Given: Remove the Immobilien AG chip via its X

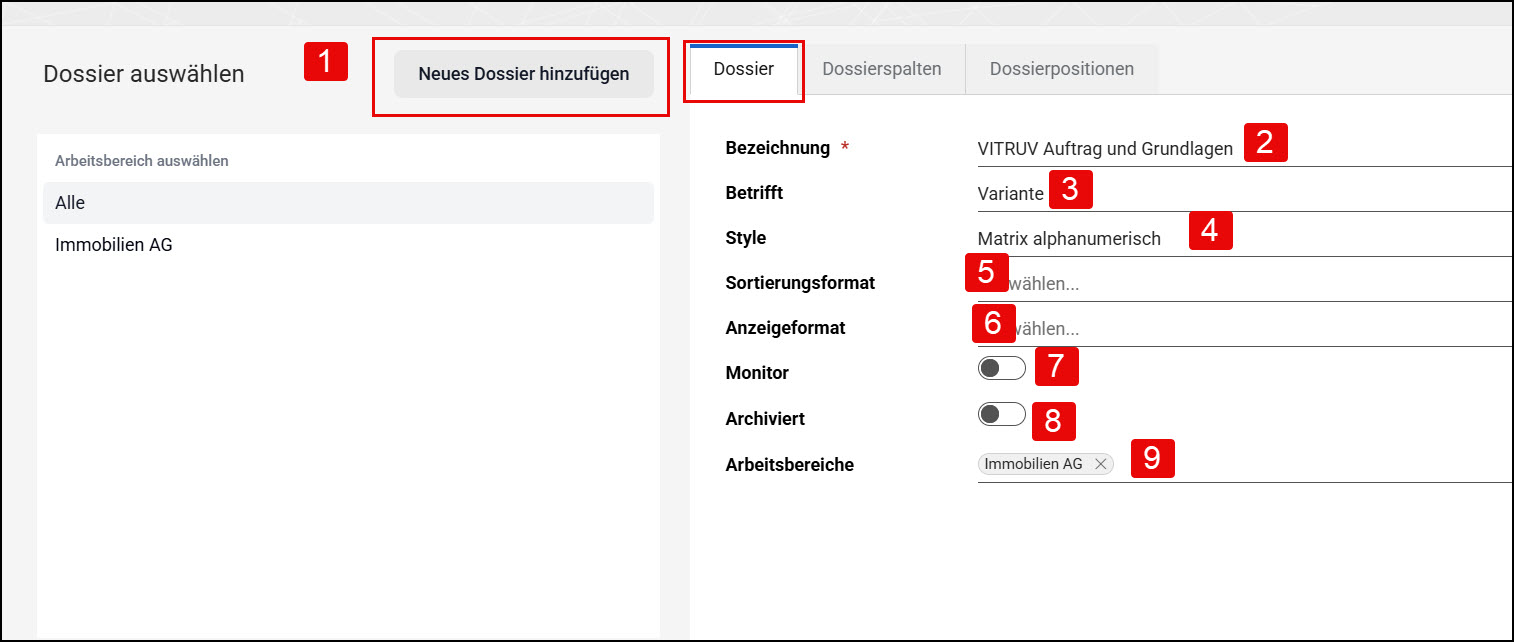Looking at the screenshot, I should pos(1100,464).
